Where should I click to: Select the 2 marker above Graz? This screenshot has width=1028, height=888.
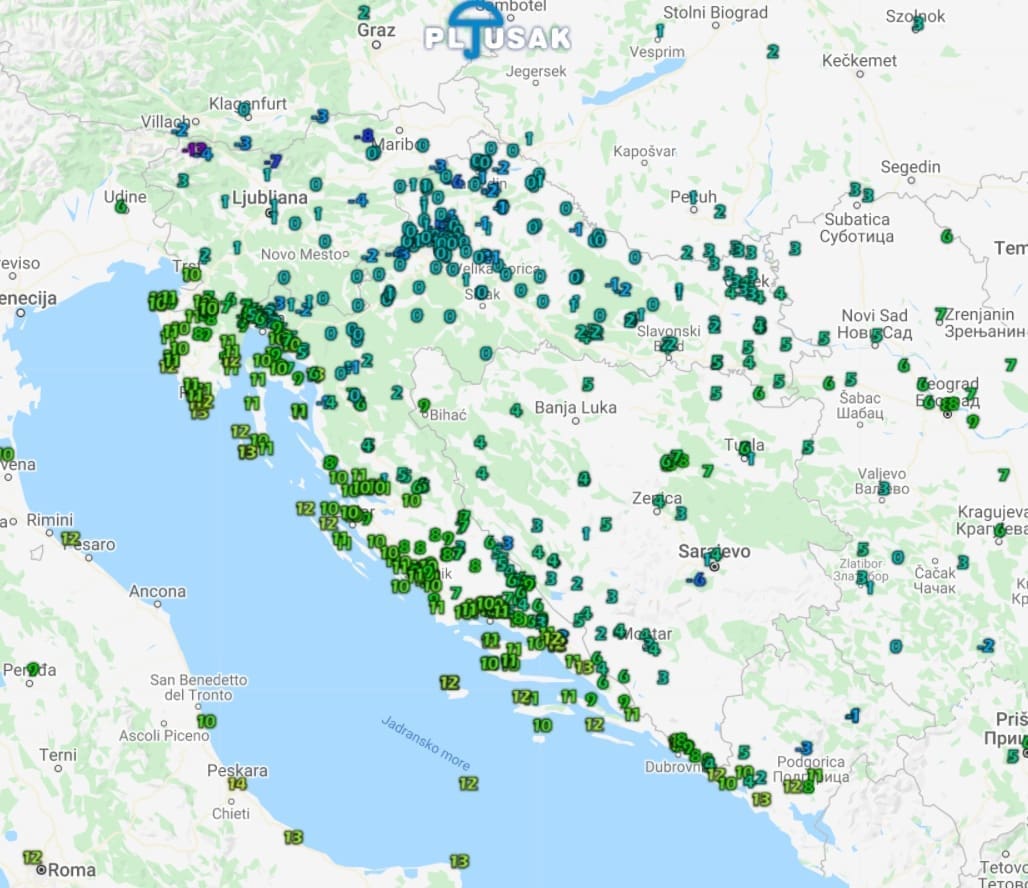[x=363, y=13]
